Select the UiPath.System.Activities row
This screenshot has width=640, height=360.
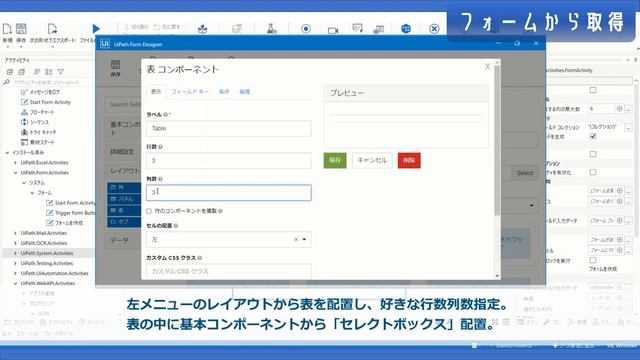click(x=48, y=253)
